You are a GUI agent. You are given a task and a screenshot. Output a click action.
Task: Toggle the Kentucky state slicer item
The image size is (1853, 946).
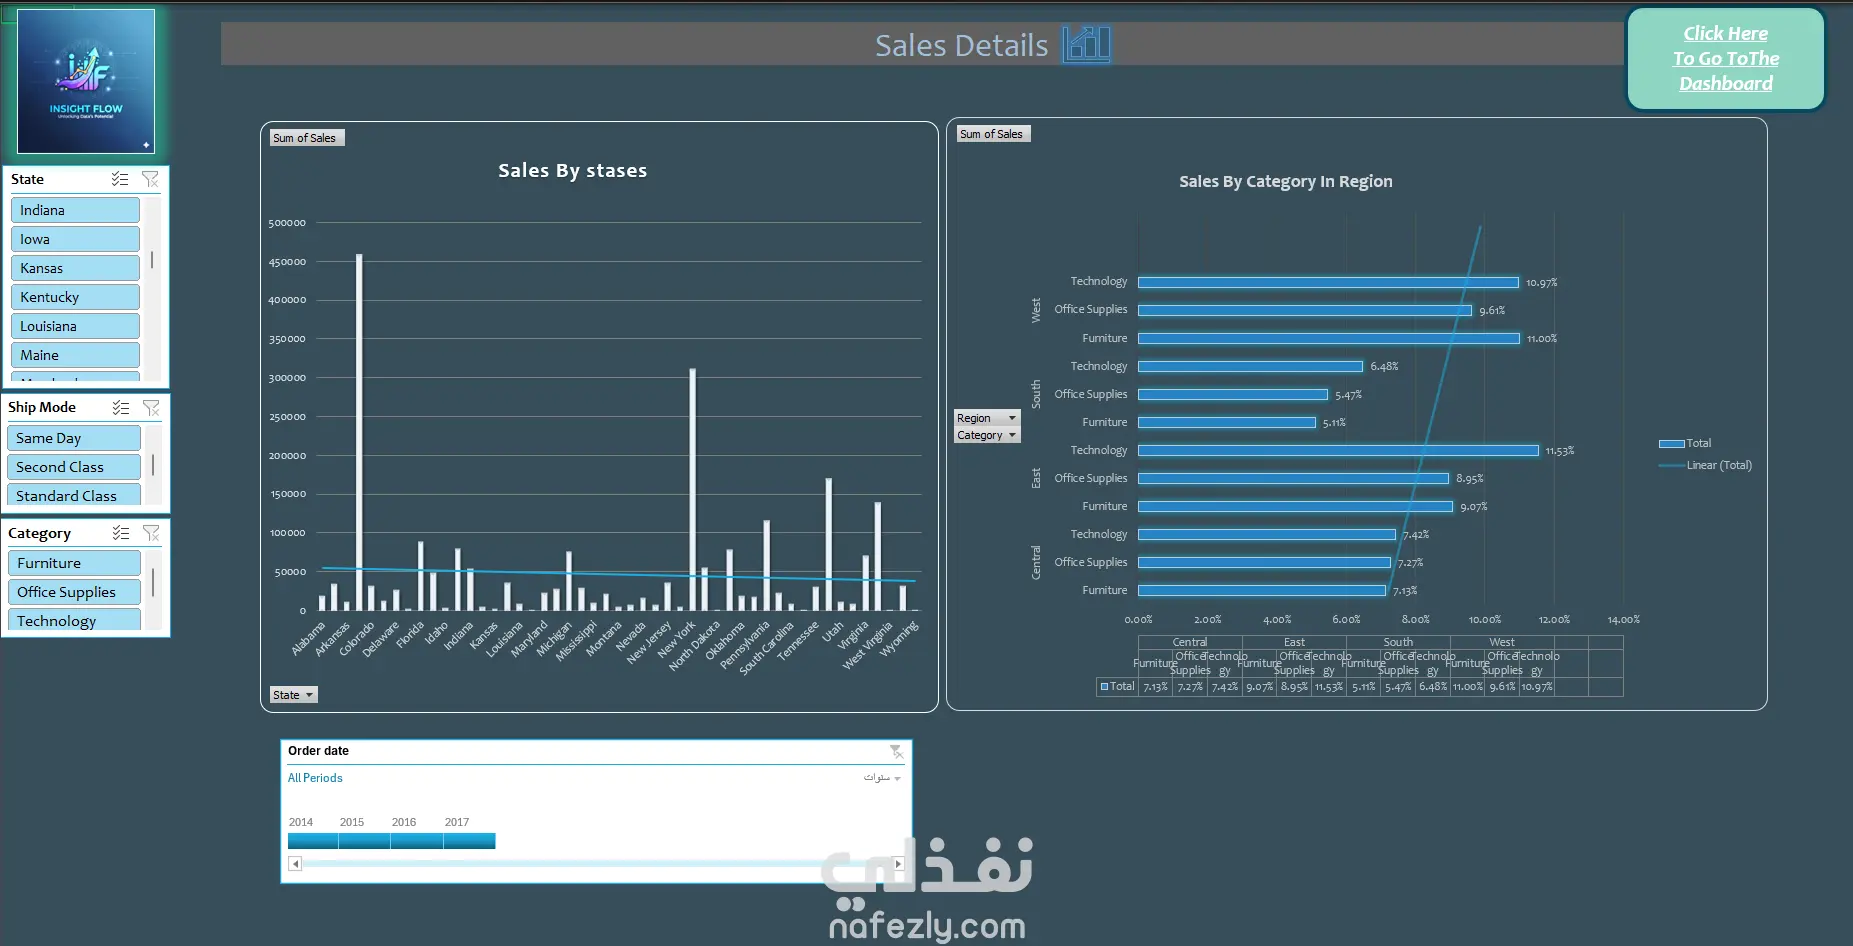pos(75,297)
